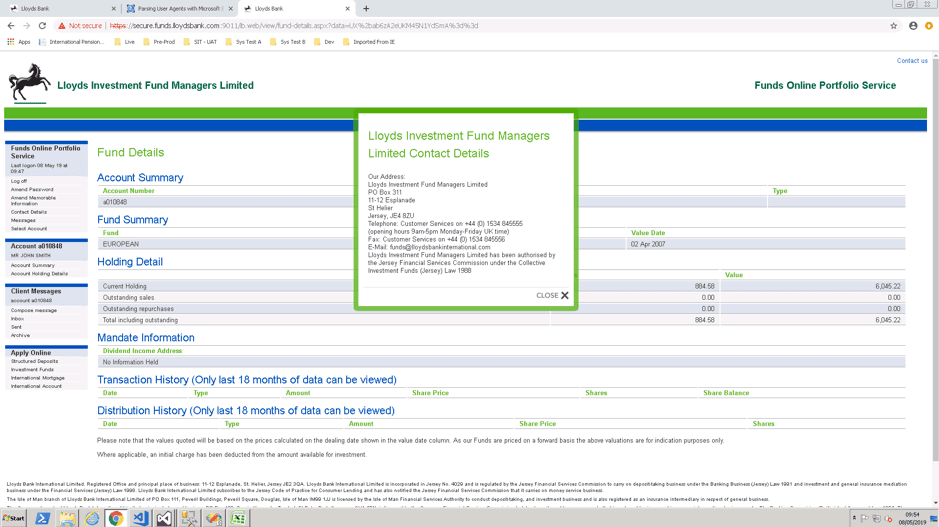Open the Live bookmarks folder

click(125, 42)
